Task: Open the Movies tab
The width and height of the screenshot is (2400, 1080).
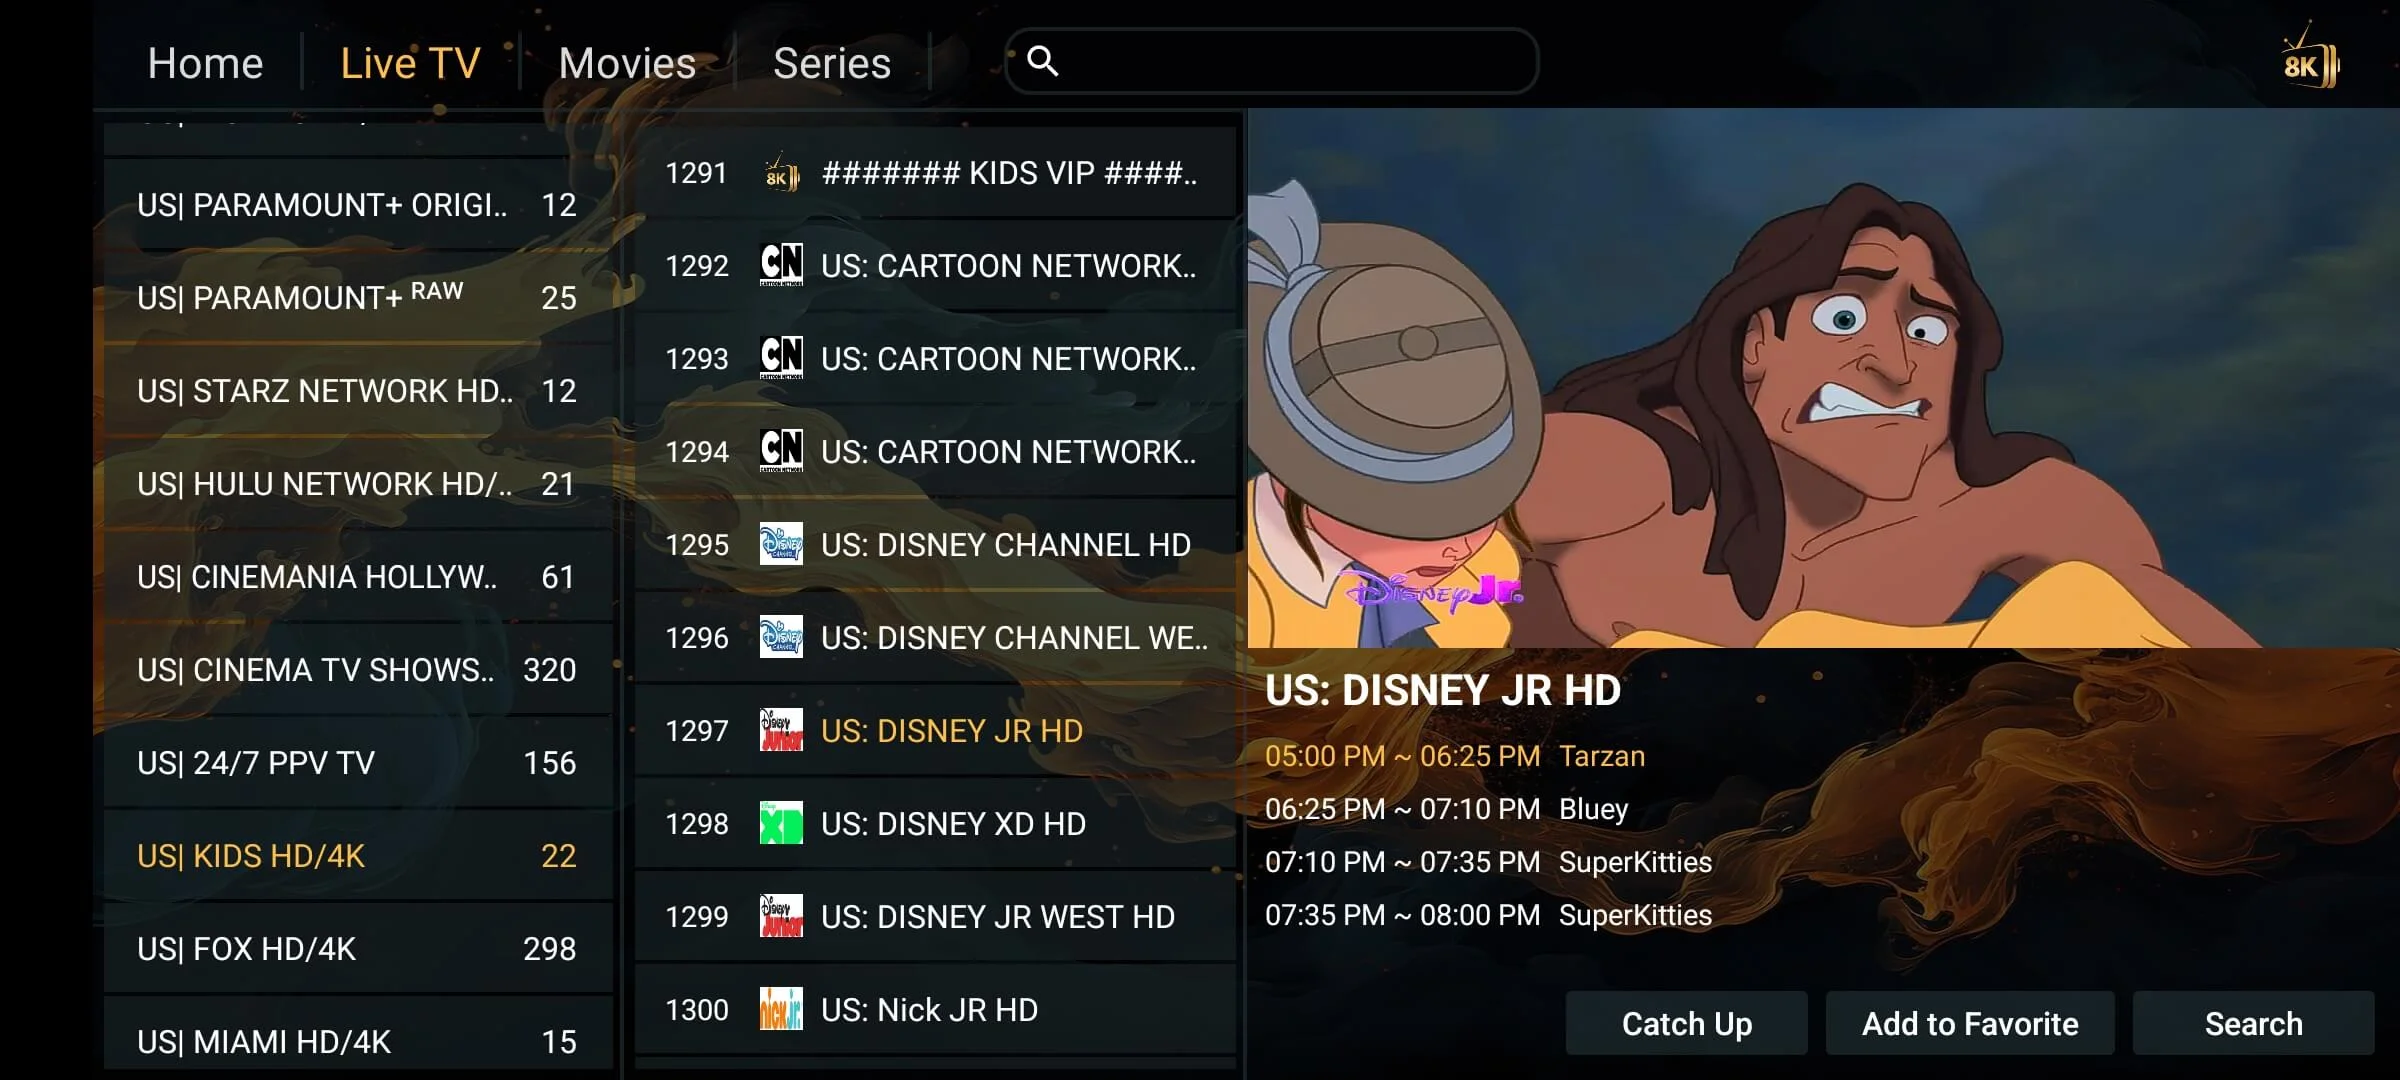Action: tap(627, 64)
